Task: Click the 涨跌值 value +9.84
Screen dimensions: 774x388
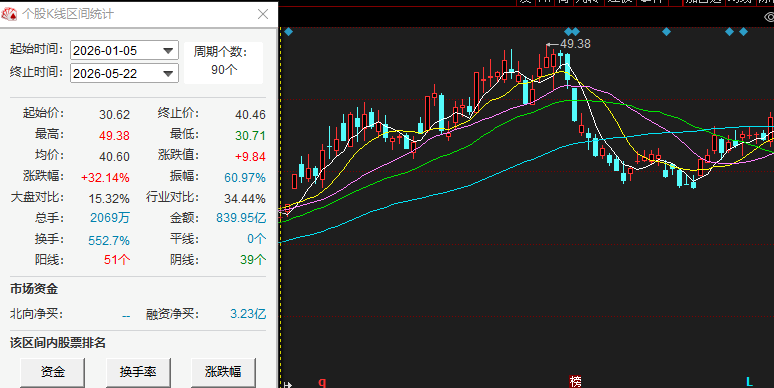Action: [x=250, y=156]
